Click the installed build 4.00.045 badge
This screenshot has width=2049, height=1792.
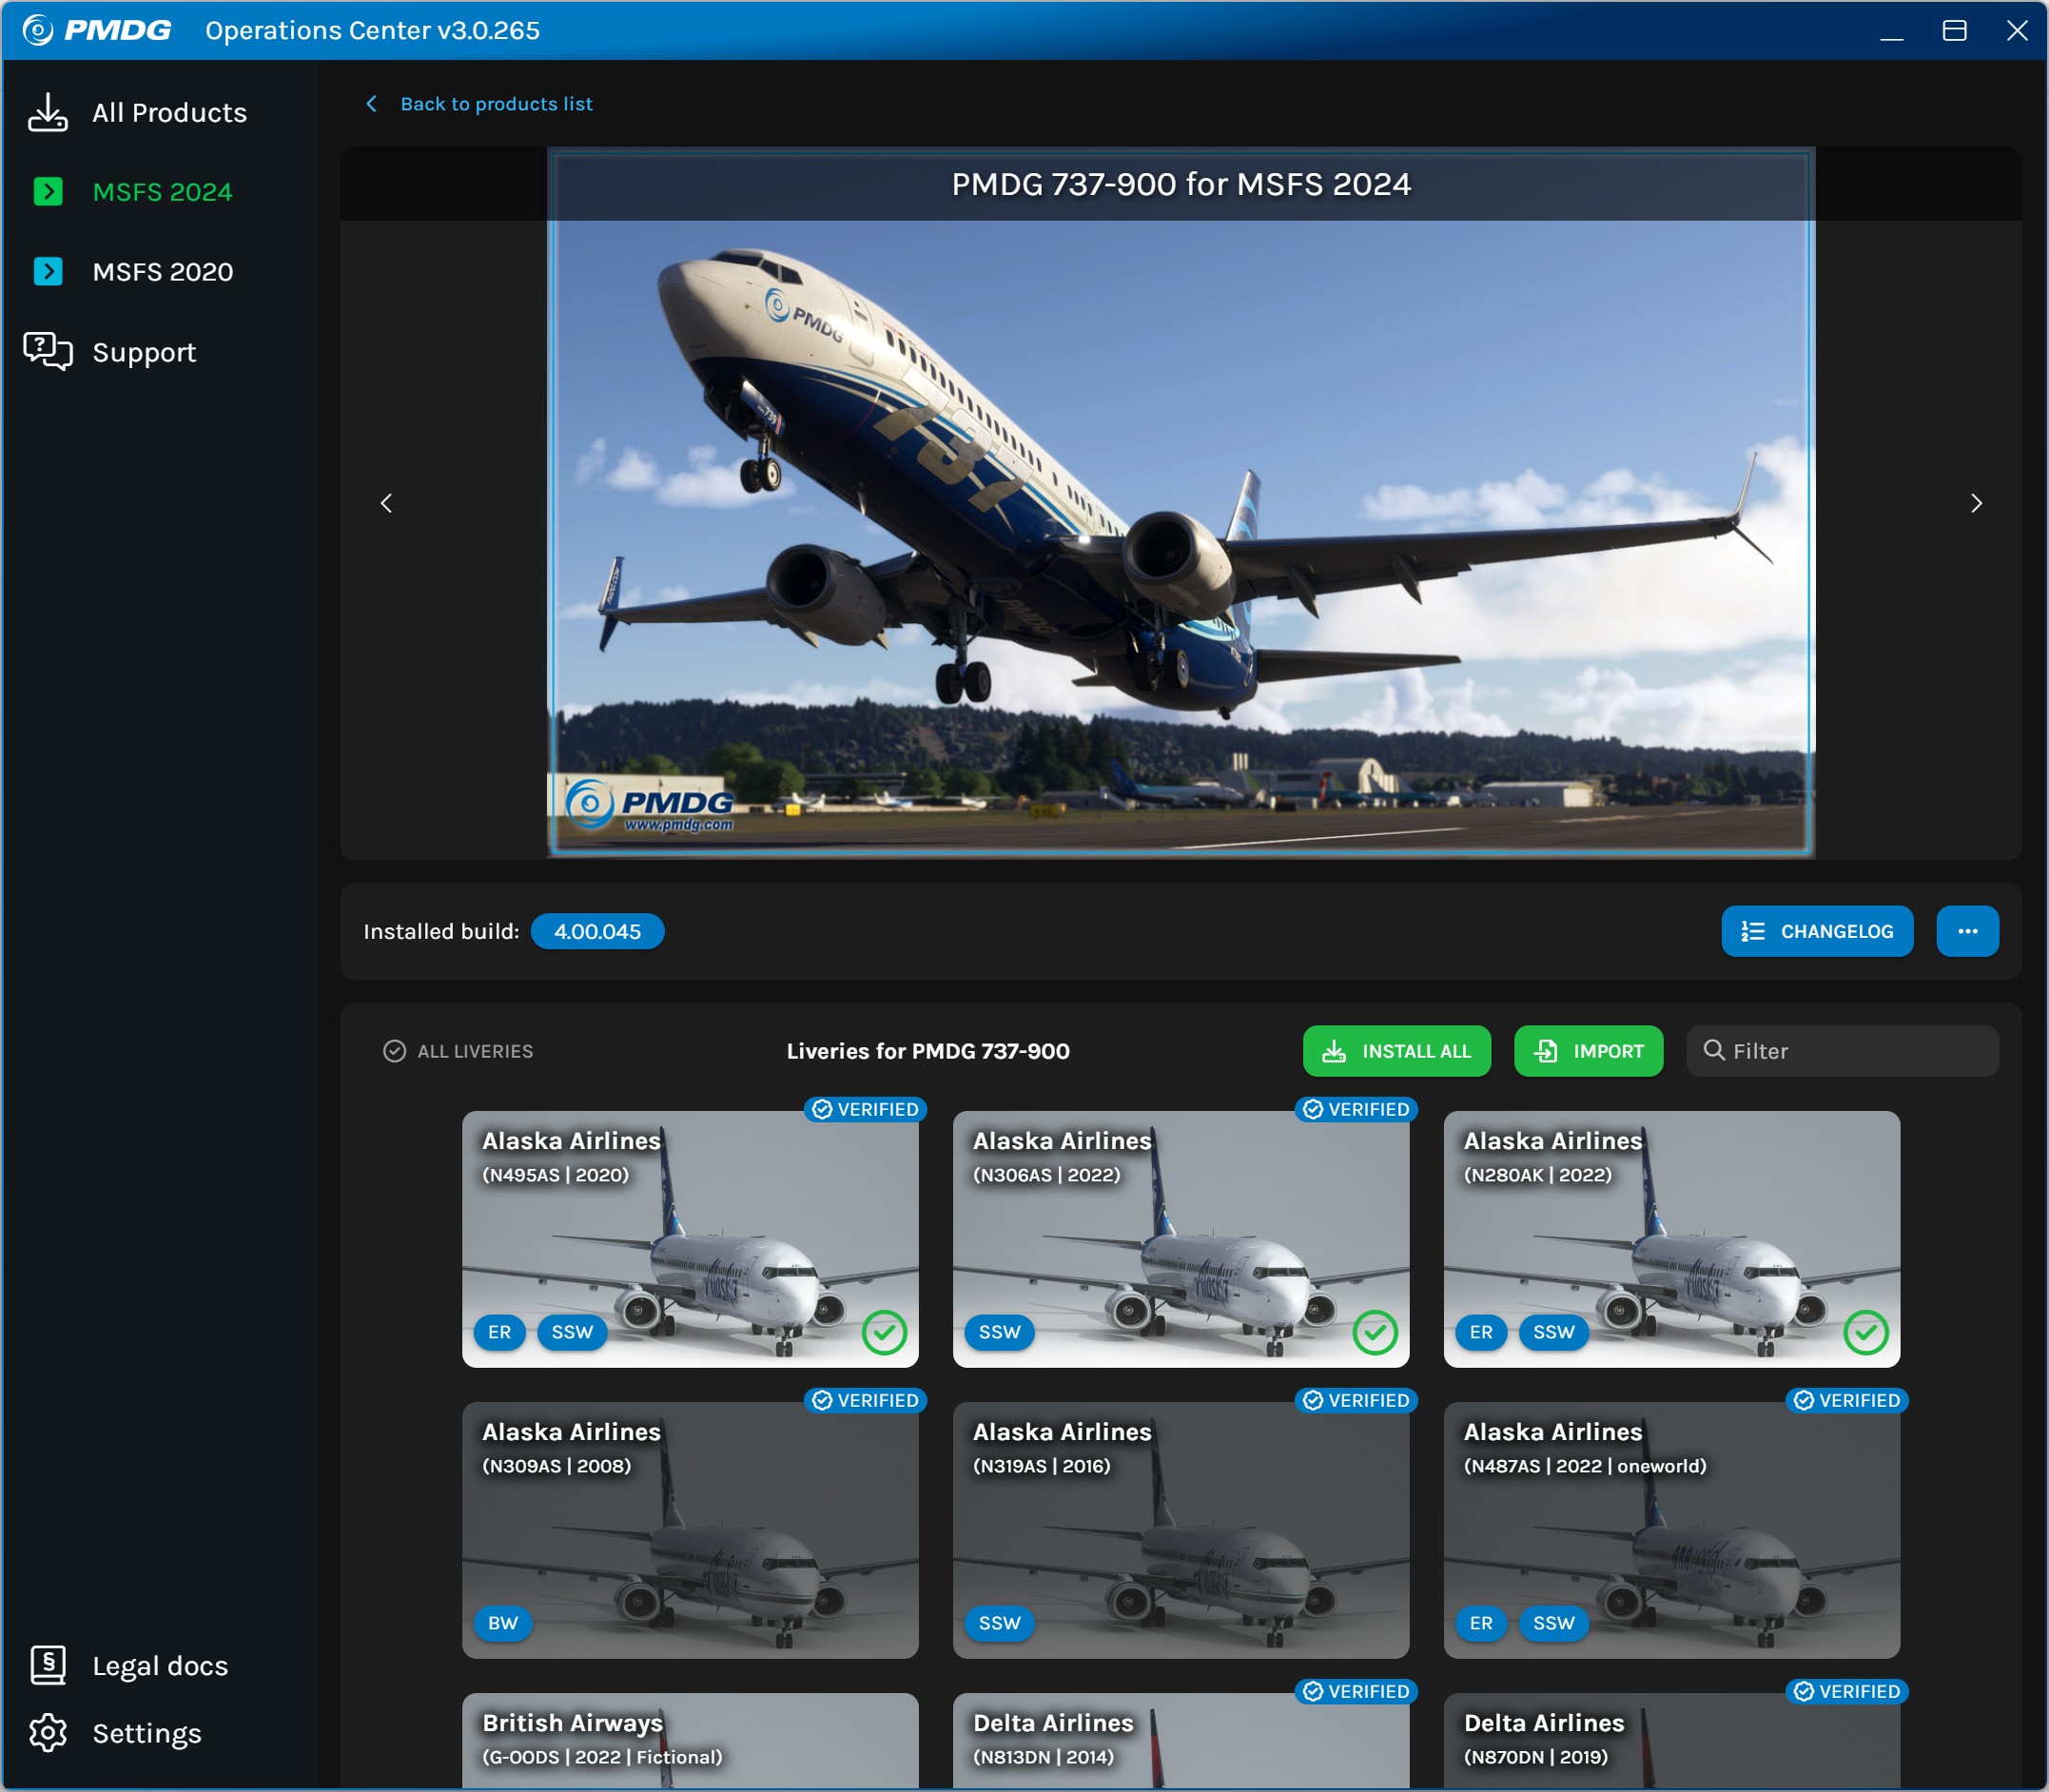click(x=597, y=931)
